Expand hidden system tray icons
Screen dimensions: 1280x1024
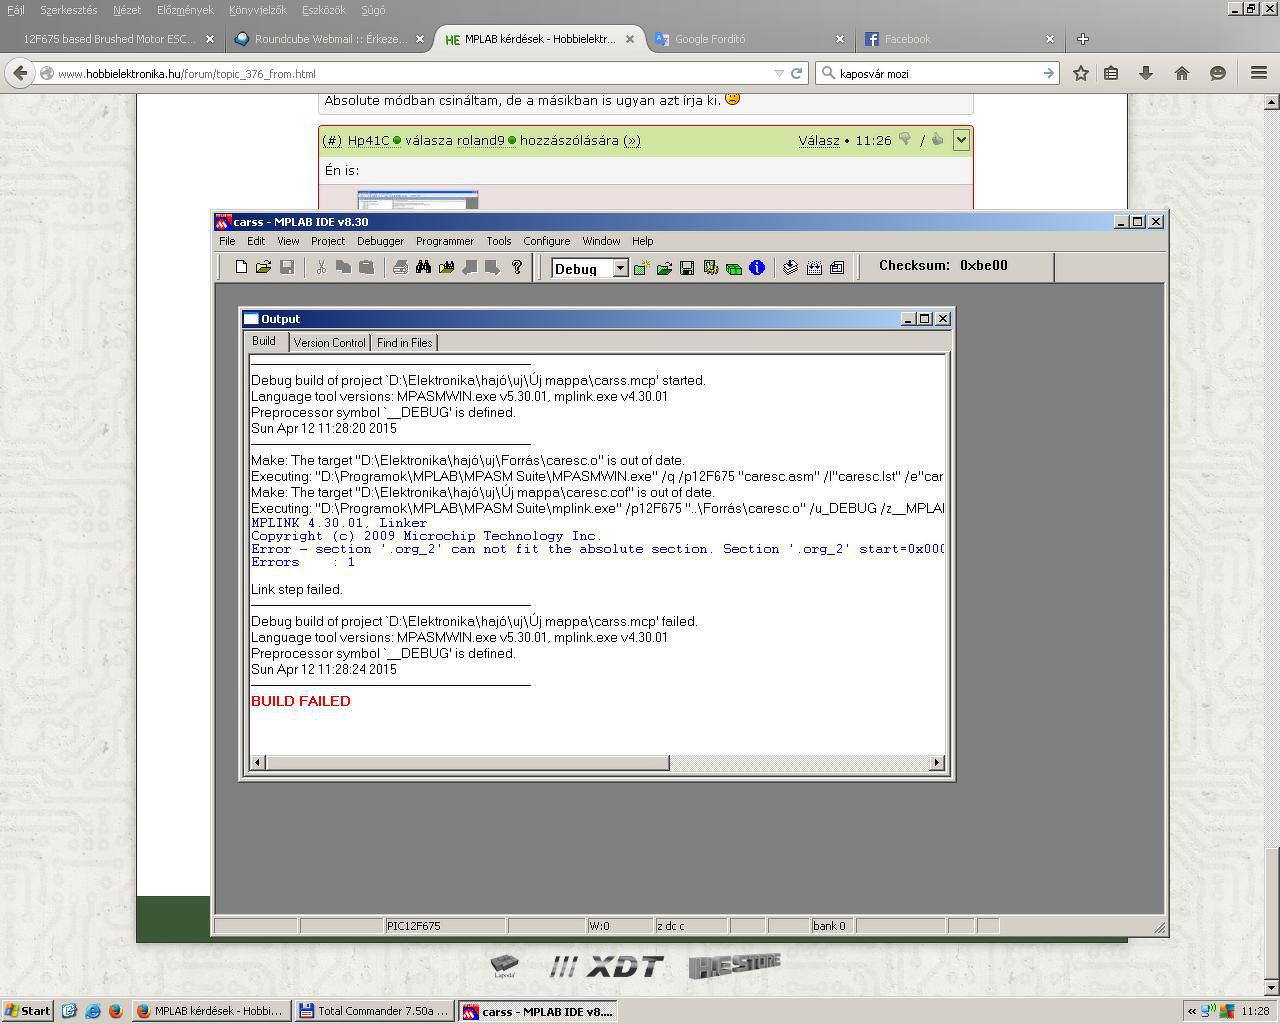click(1191, 1011)
